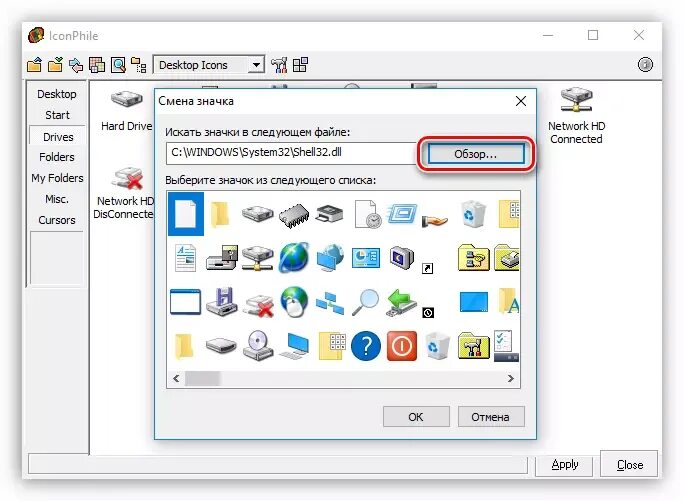Select the control panel chart icon
This screenshot has height=501, width=684.
366,257
